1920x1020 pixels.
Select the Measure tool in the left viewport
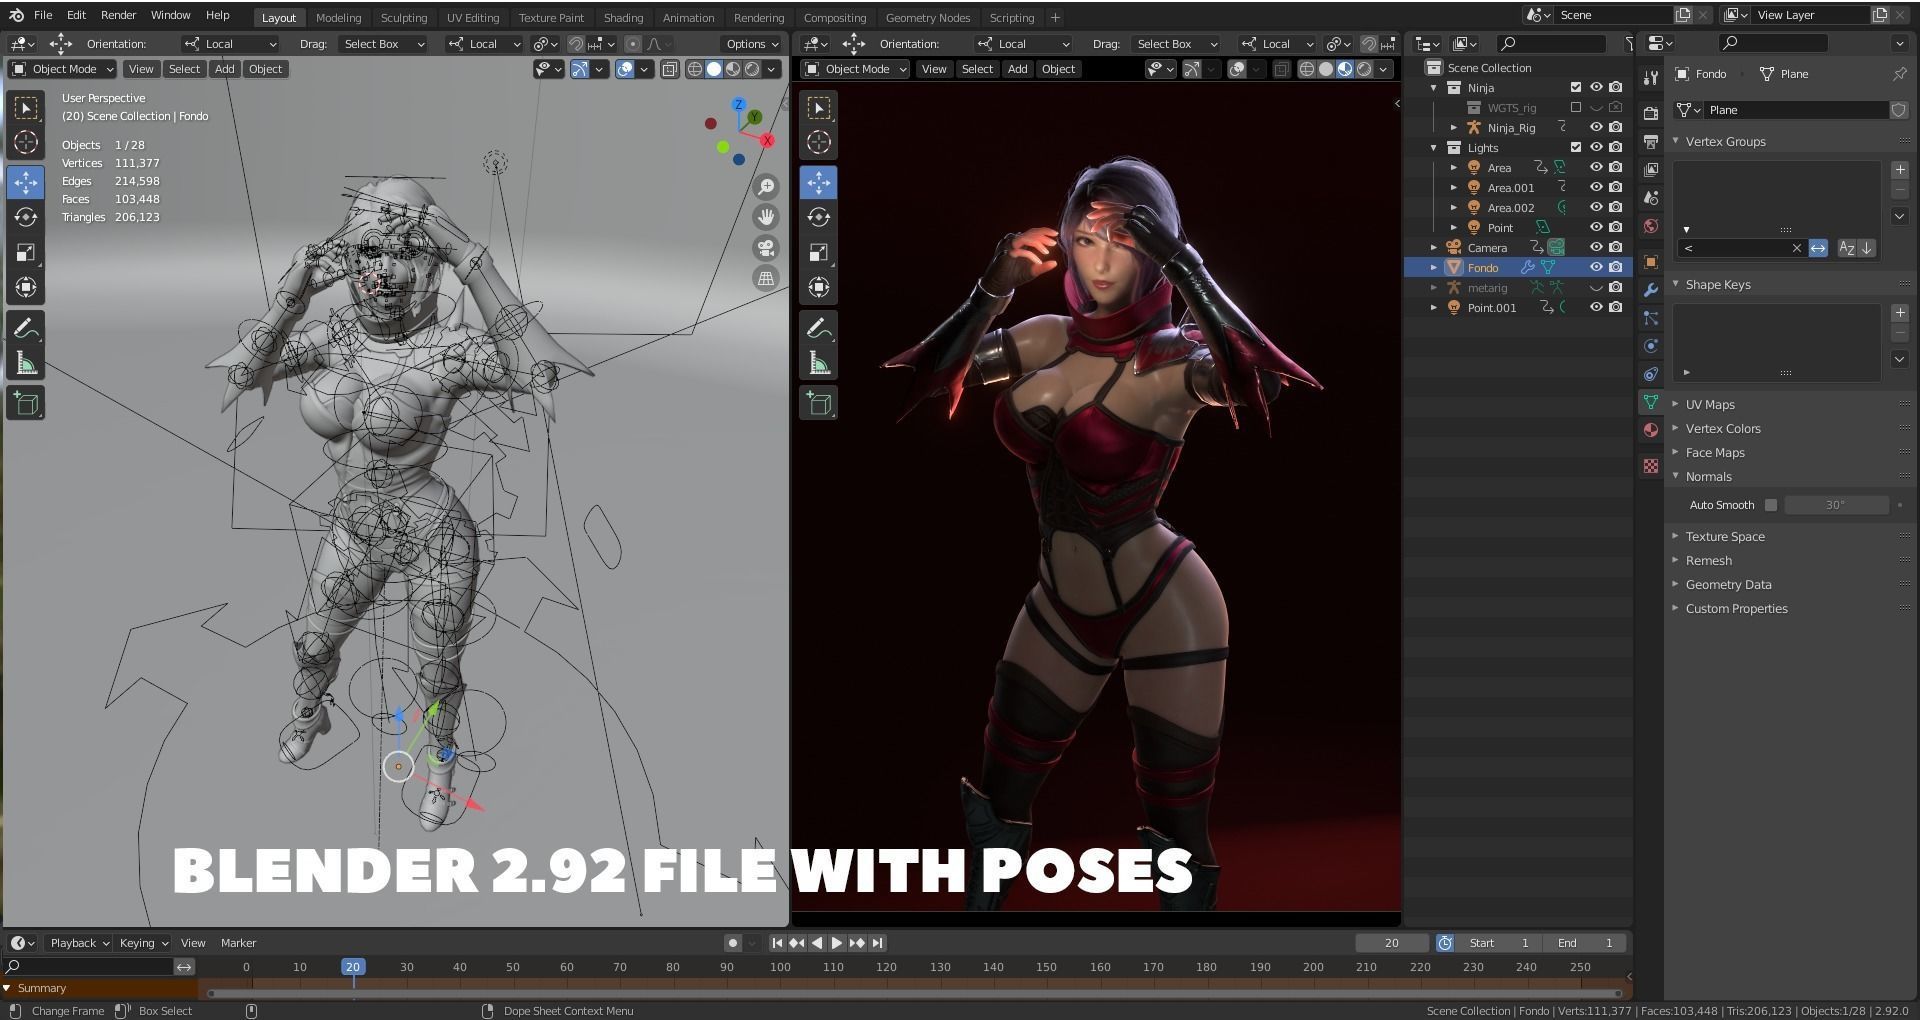[x=26, y=363]
